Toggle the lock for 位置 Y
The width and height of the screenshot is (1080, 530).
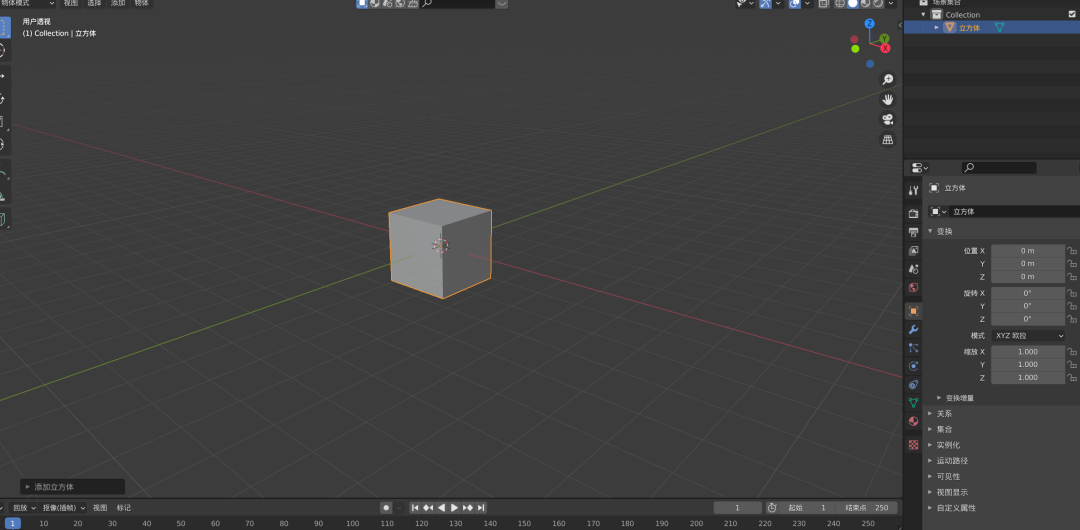(x=1072, y=264)
